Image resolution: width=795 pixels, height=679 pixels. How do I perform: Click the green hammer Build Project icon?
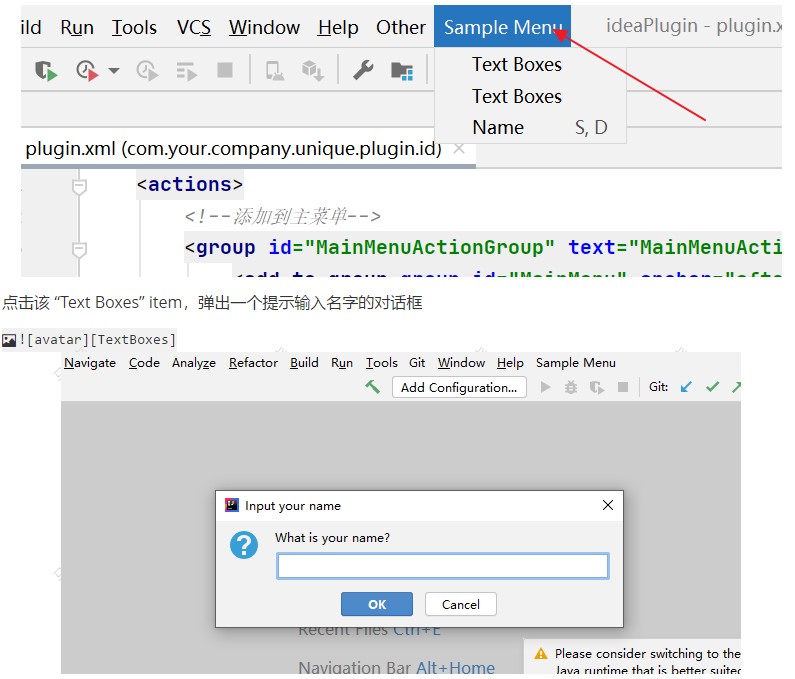(372, 387)
